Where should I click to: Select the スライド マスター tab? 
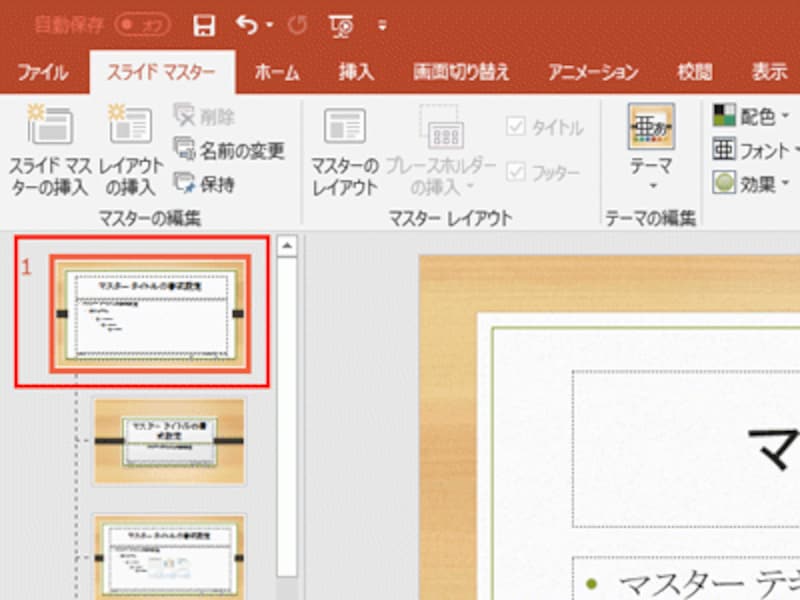(x=162, y=72)
